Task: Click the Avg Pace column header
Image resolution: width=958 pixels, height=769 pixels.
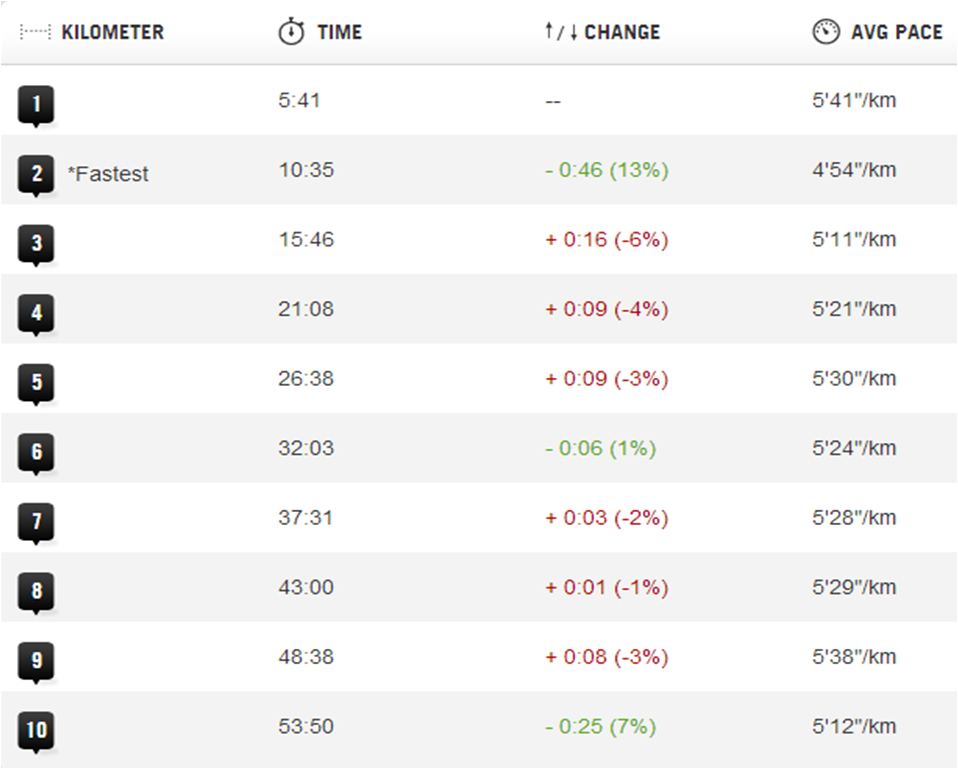Action: 896,32
